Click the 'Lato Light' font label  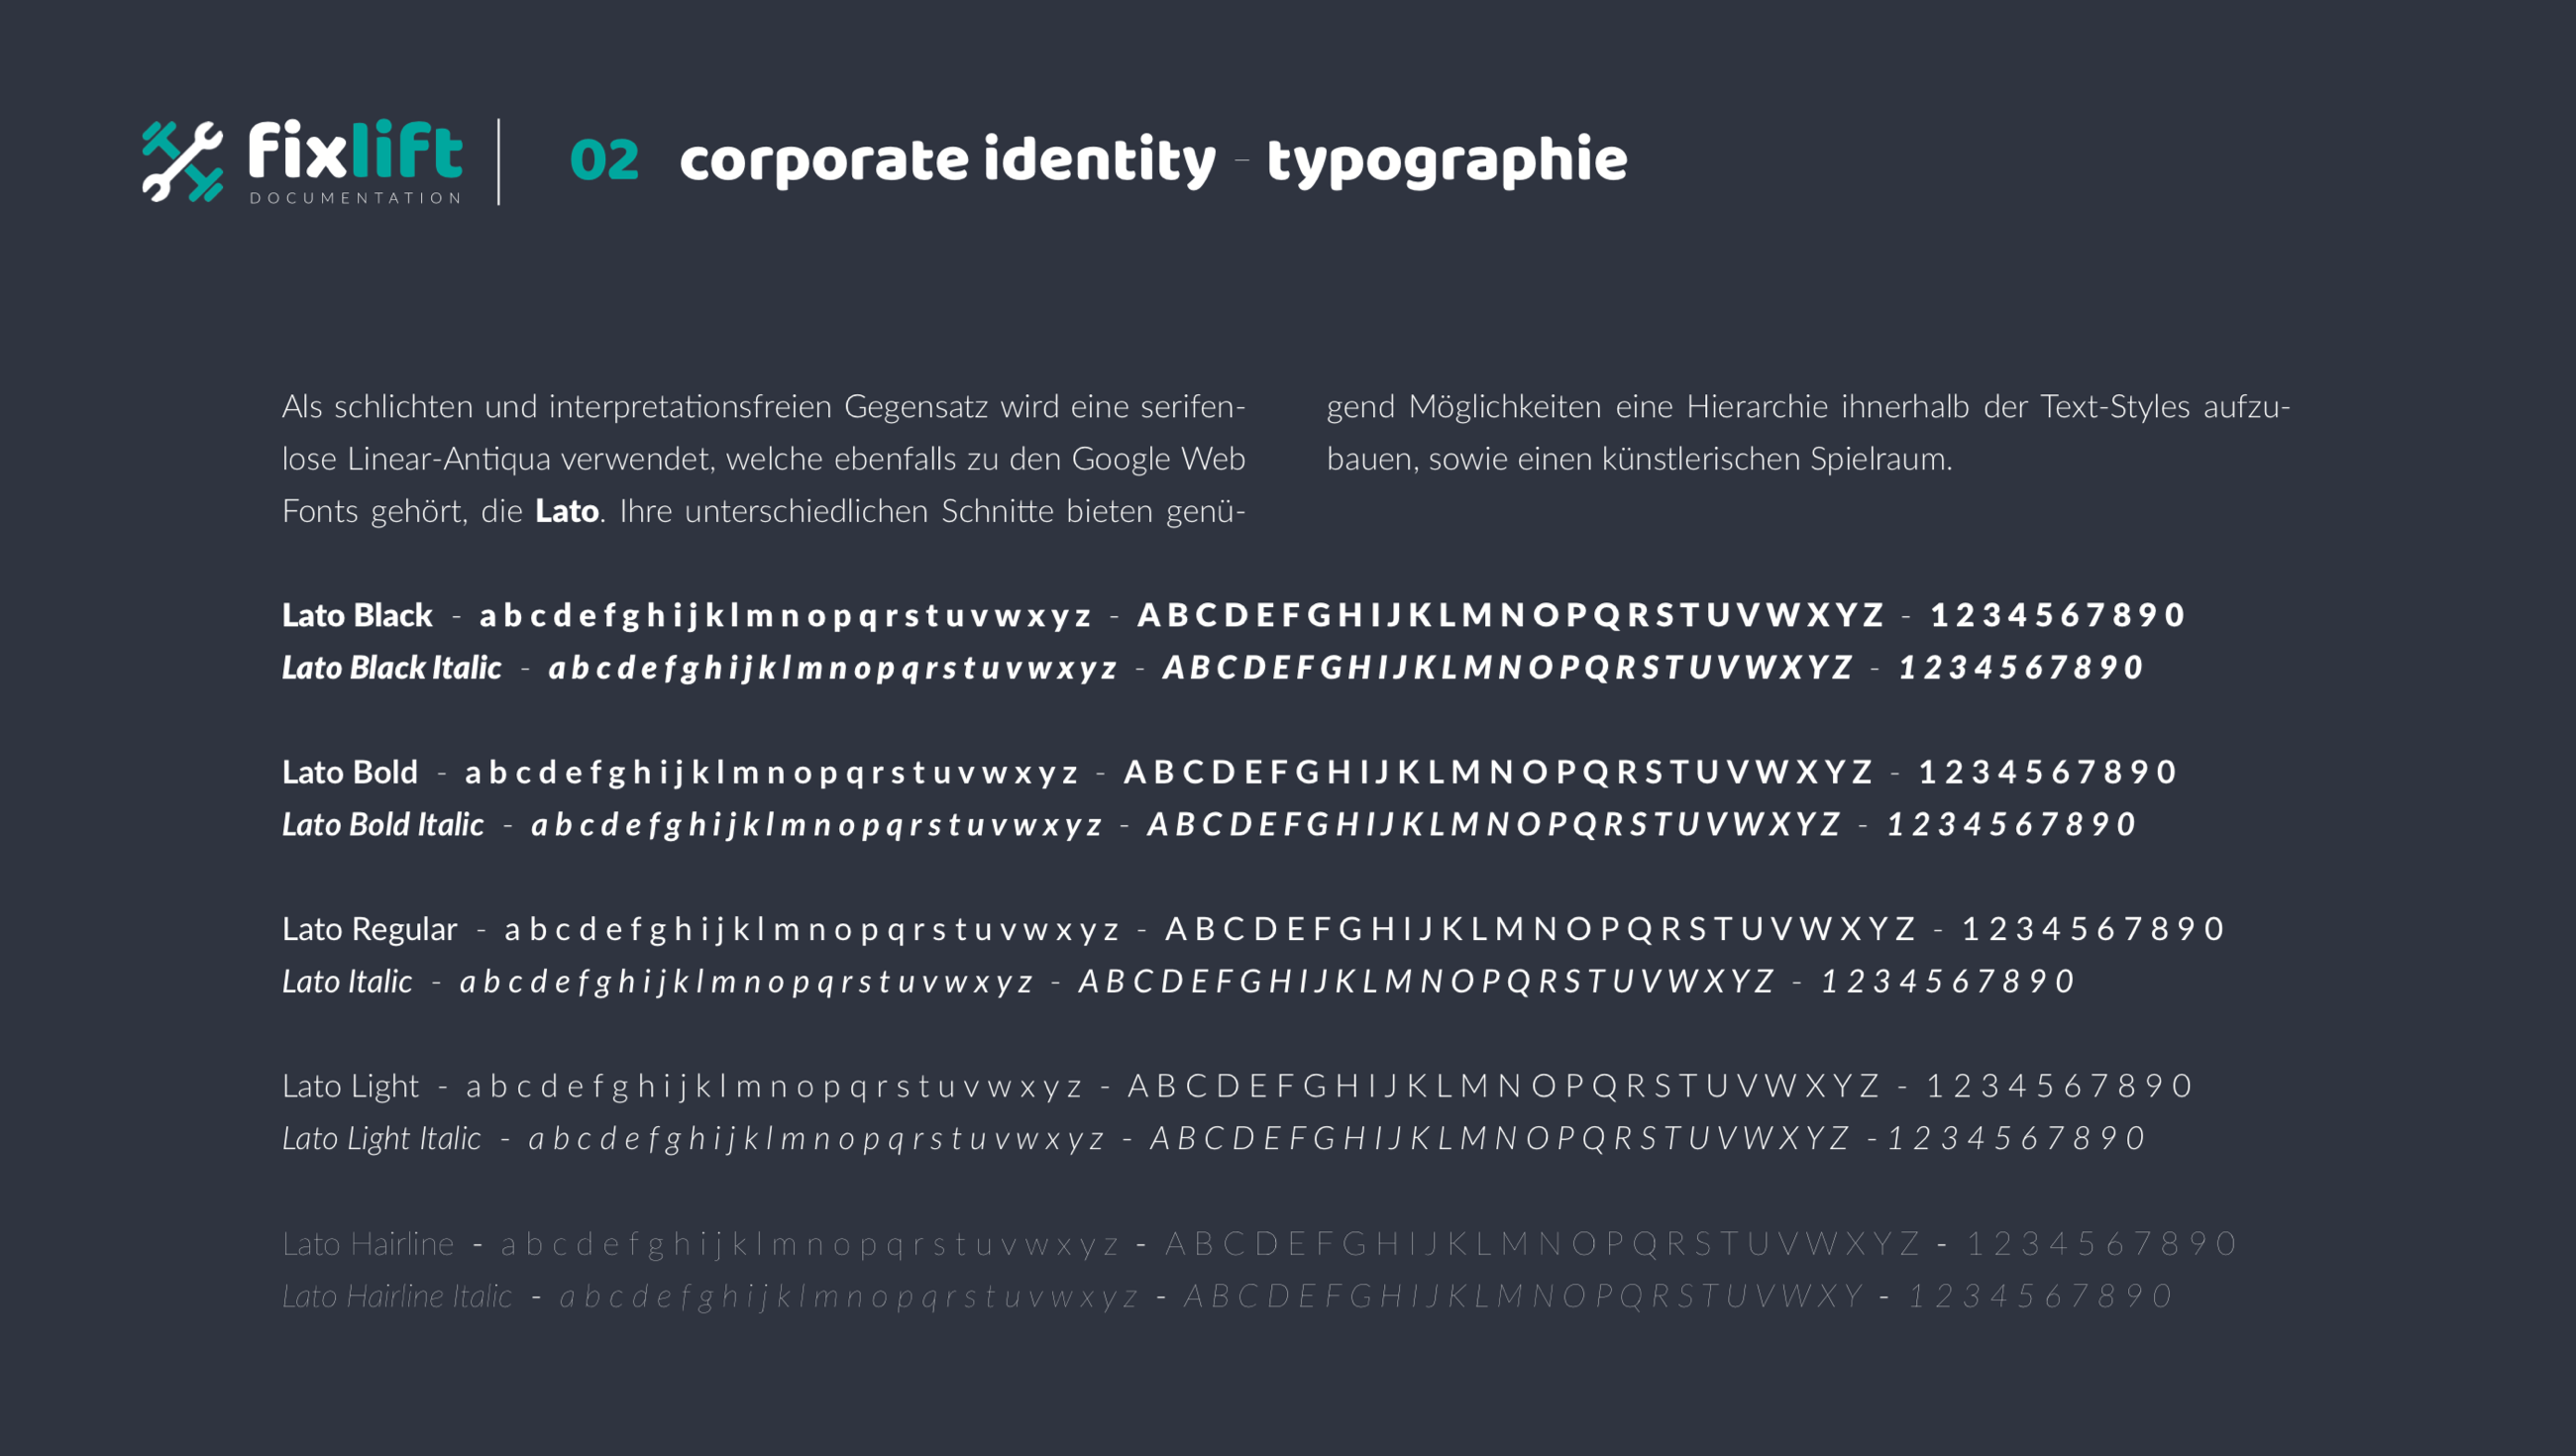click(x=350, y=1087)
